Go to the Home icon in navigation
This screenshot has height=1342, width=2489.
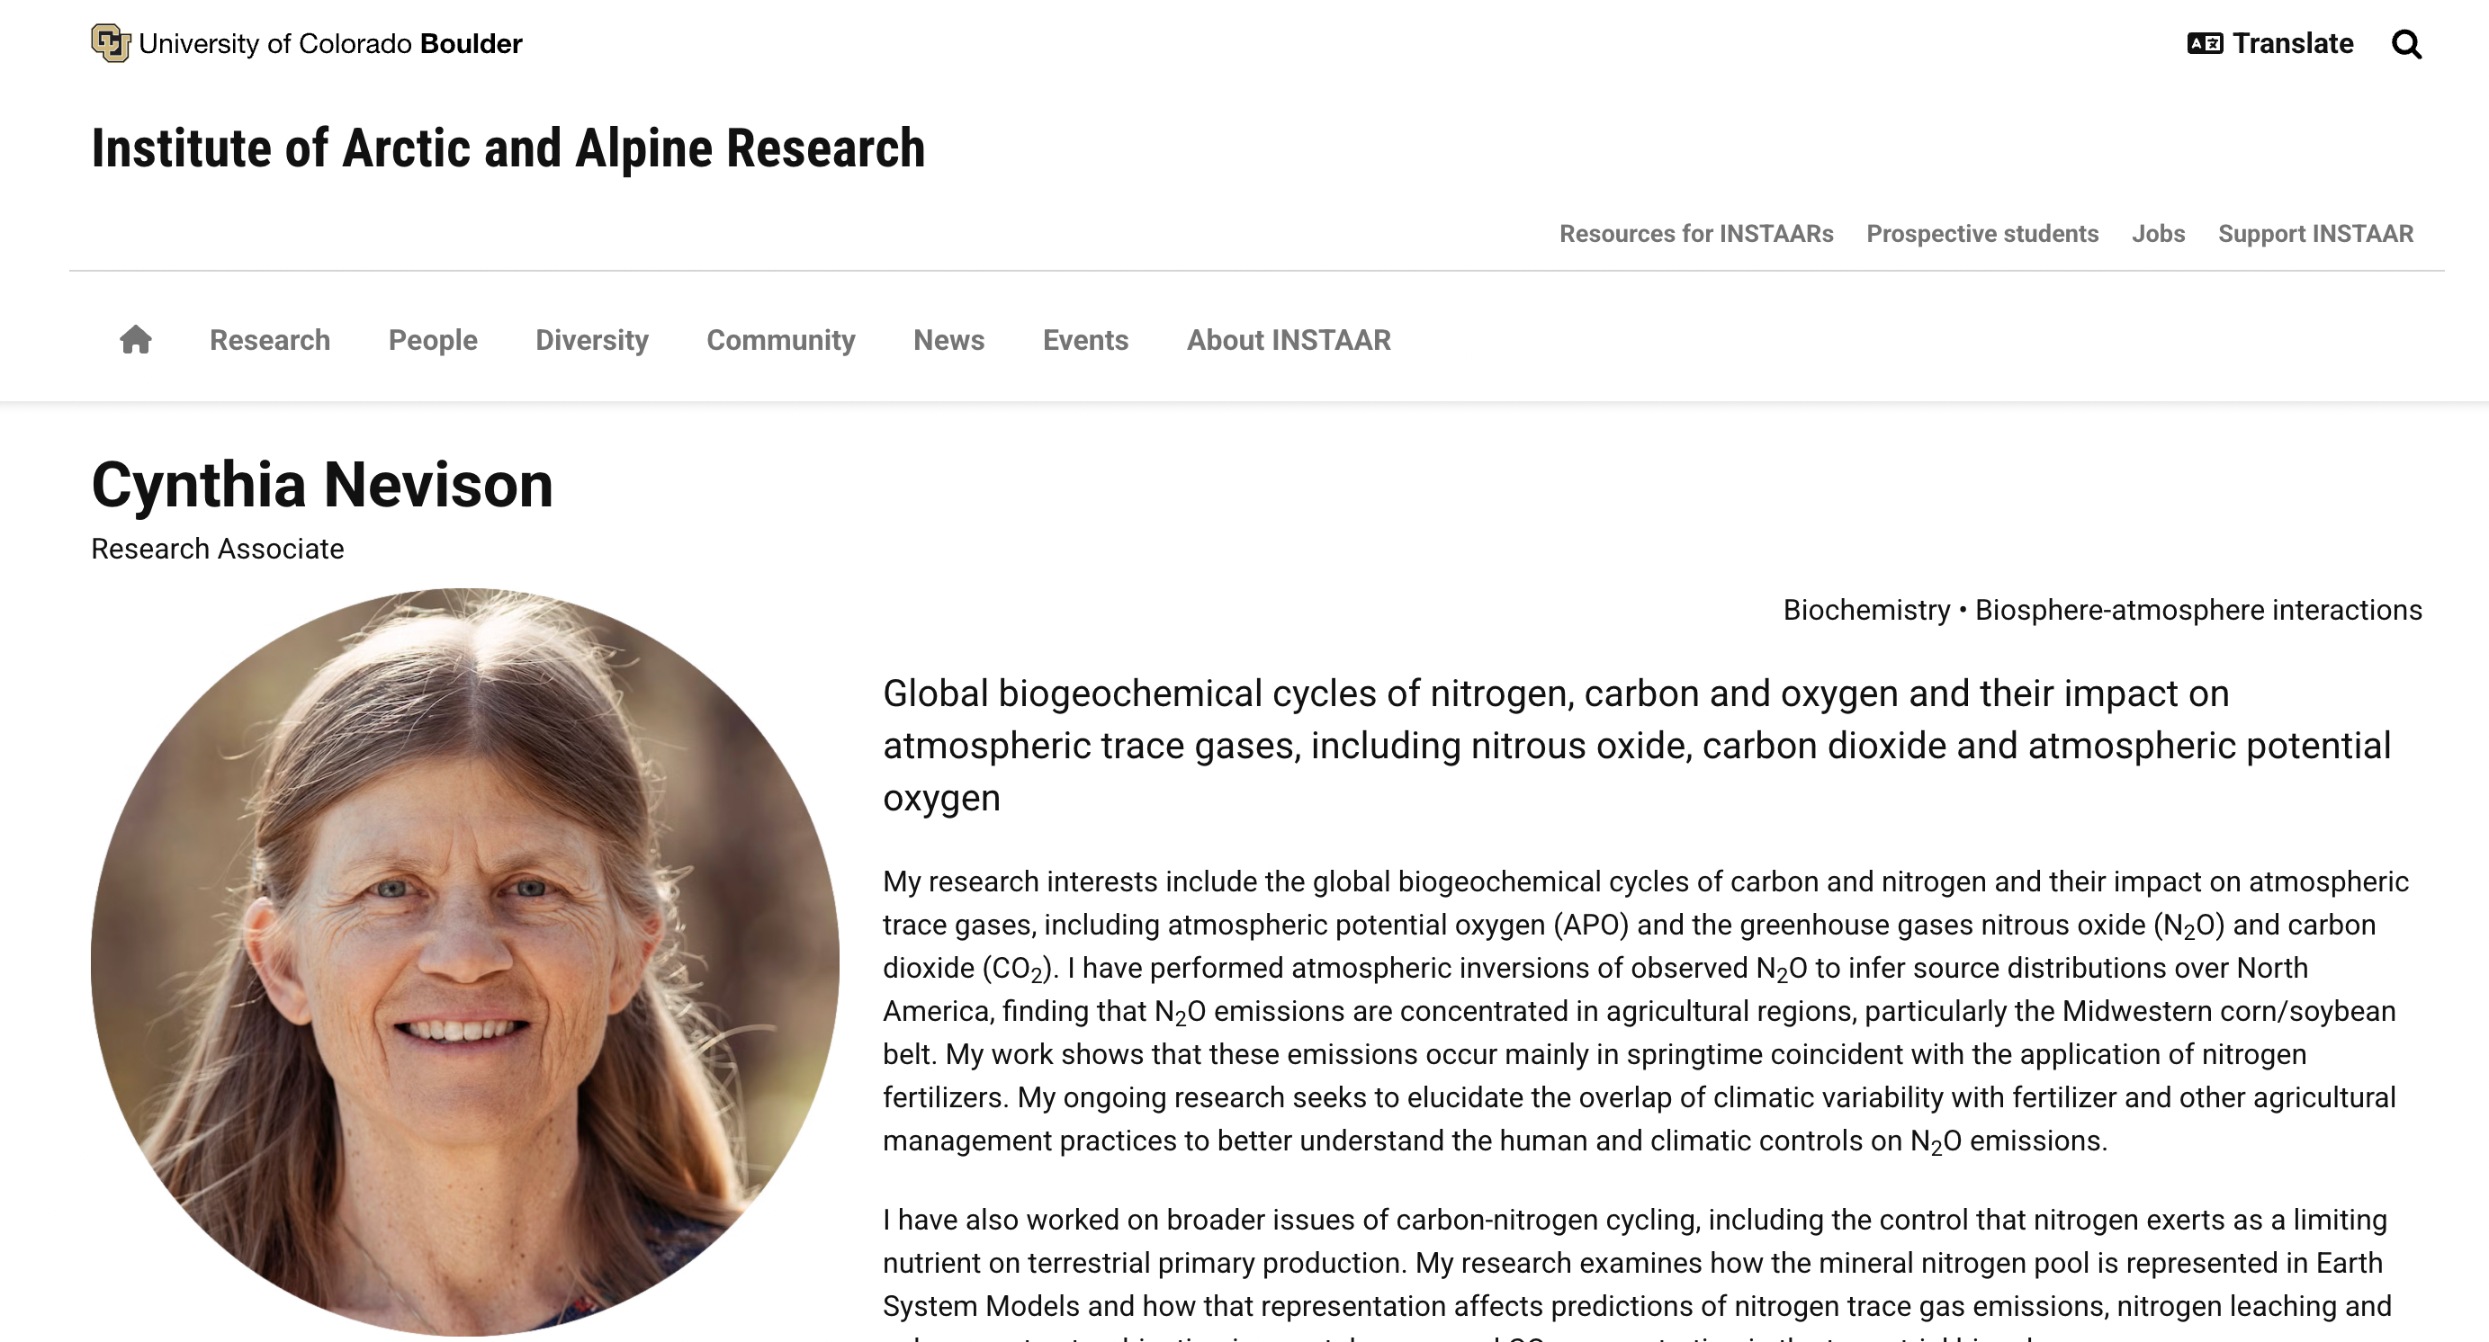tap(136, 340)
